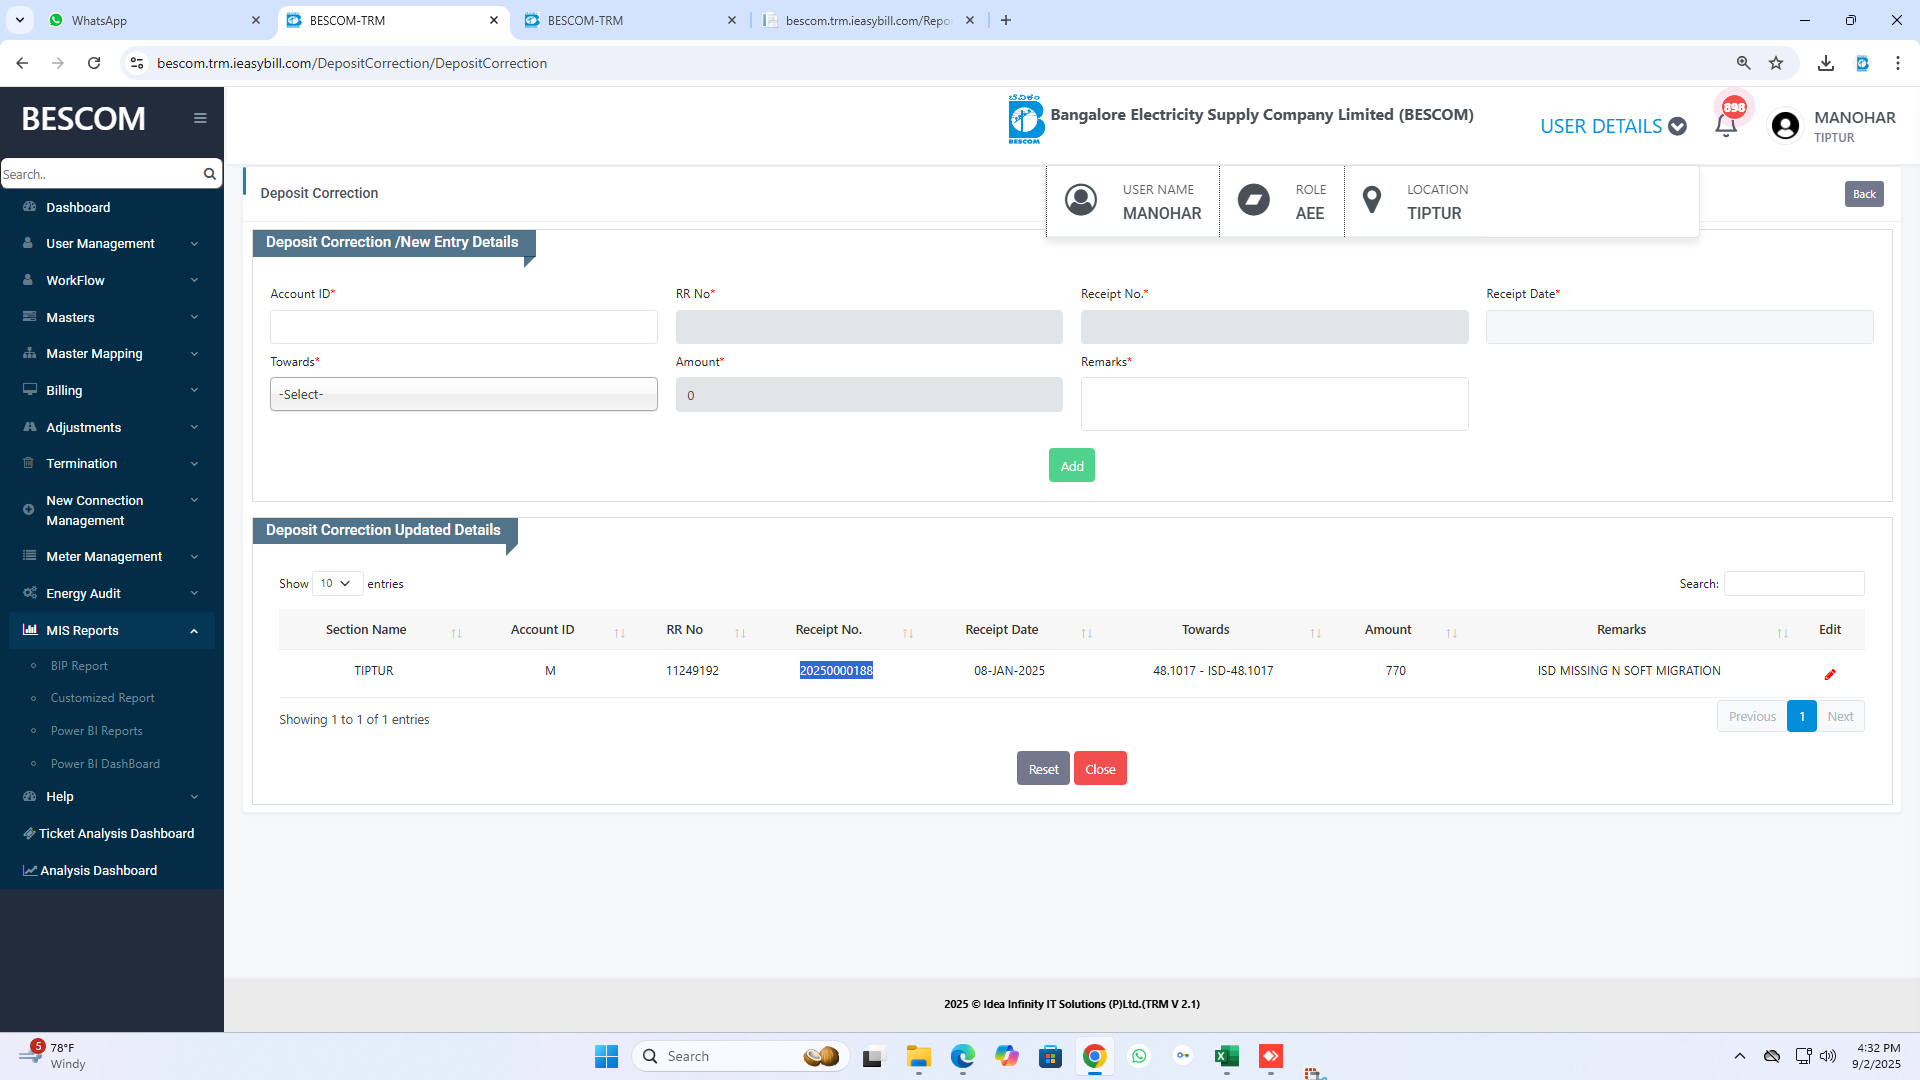Sort table by Receipt No. column arrows
The height and width of the screenshot is (1080, 1920).
point(908,633)
